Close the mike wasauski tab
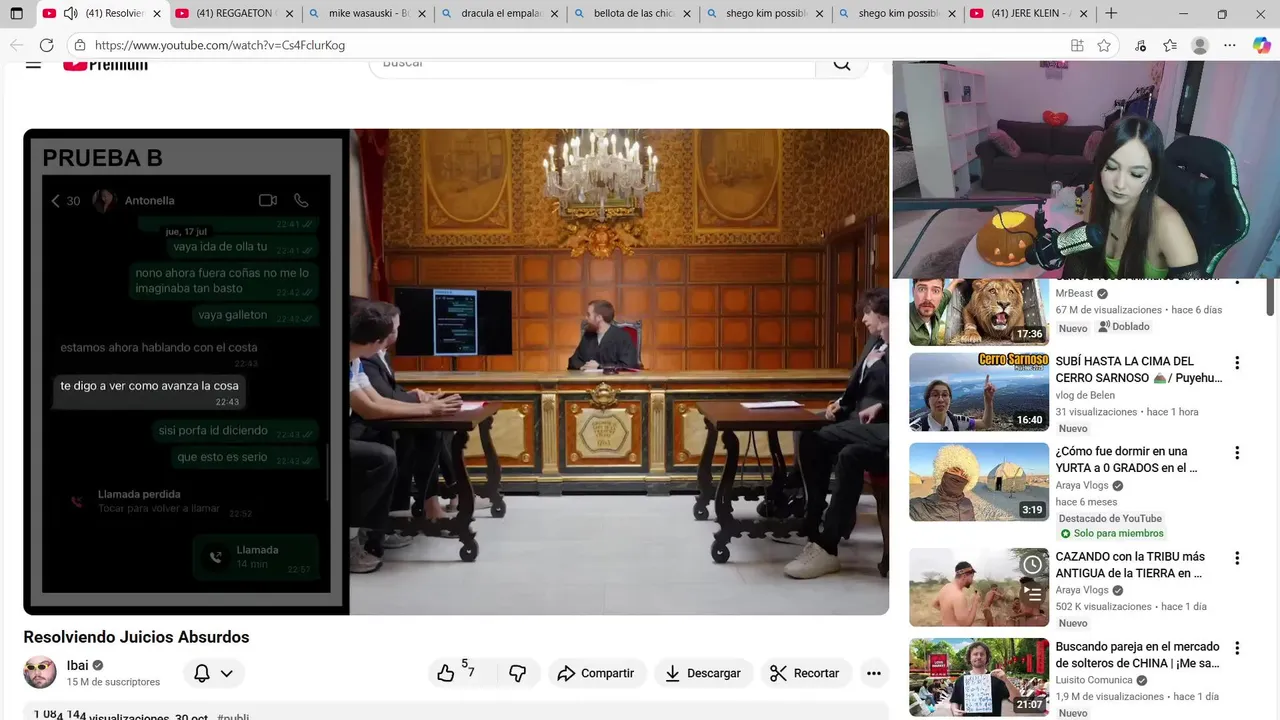Viewport: 1280px width, 720px height. (421, 14)
